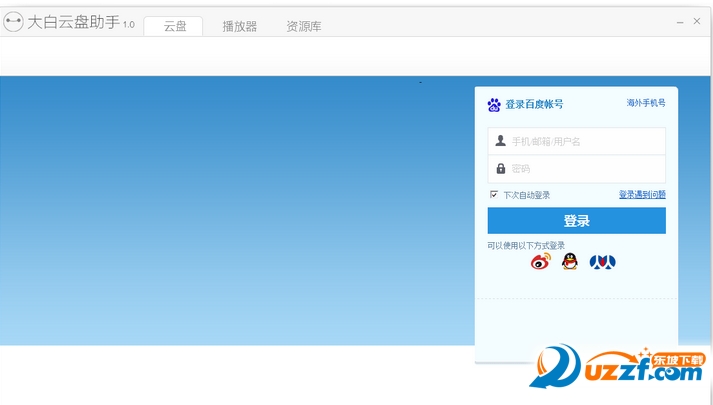The height and width of the screenshot is (405, 713).
Task: Click the 海外手机号 link
Action: [x=646, y=103]
